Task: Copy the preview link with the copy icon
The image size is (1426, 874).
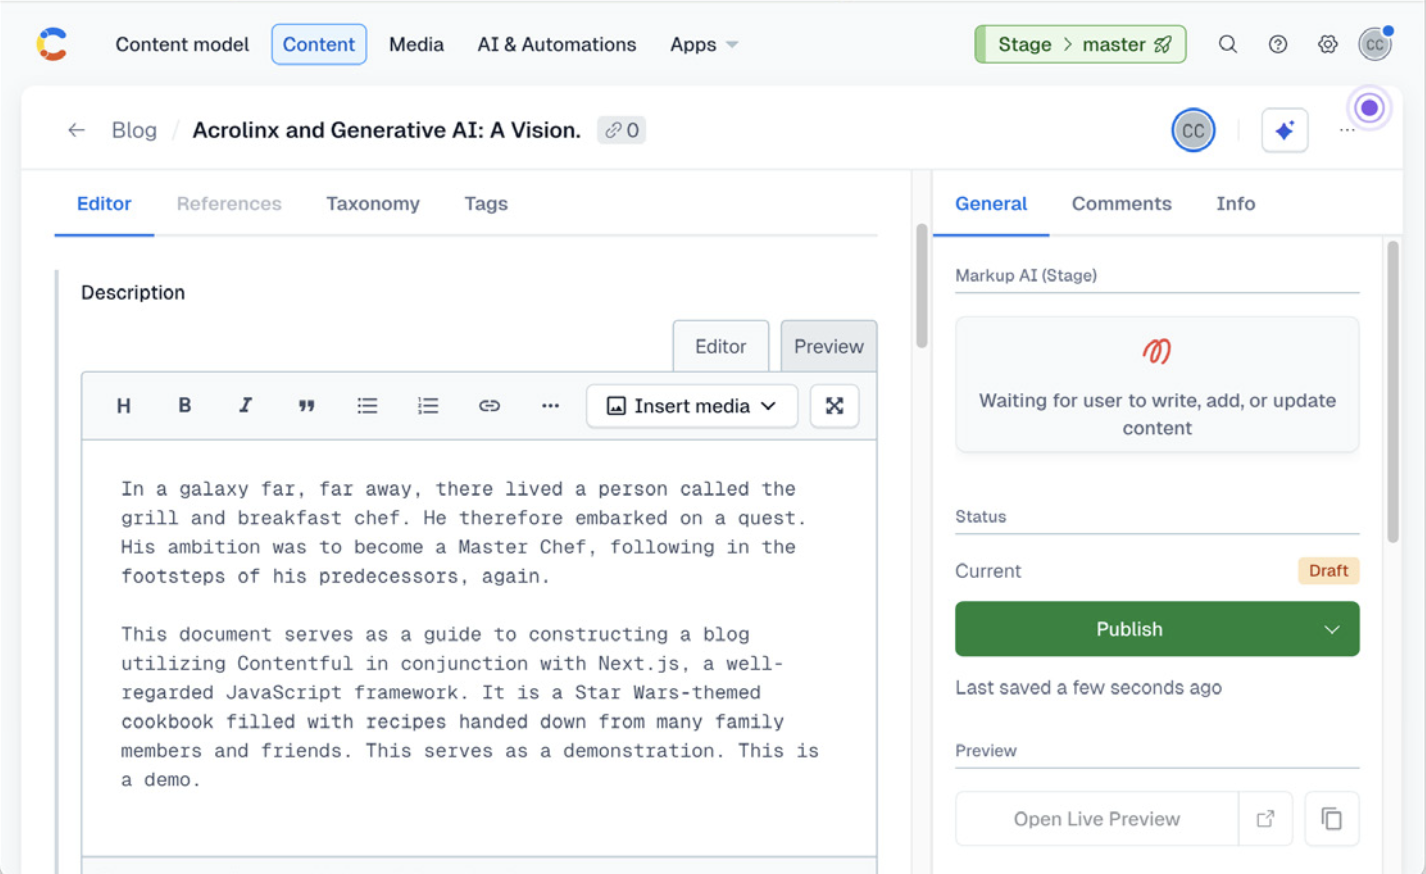Action: pyautogui.click(x=1331, y=818)
